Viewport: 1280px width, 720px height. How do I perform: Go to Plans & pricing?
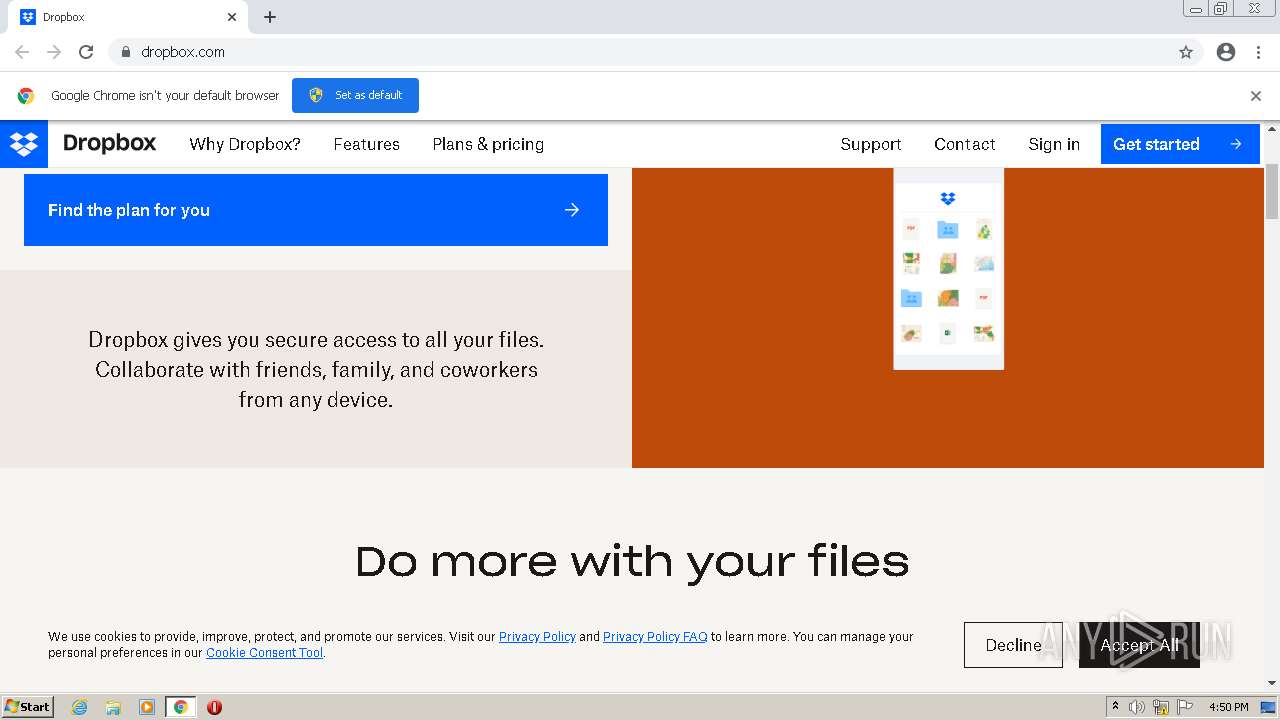click(488, 144)
